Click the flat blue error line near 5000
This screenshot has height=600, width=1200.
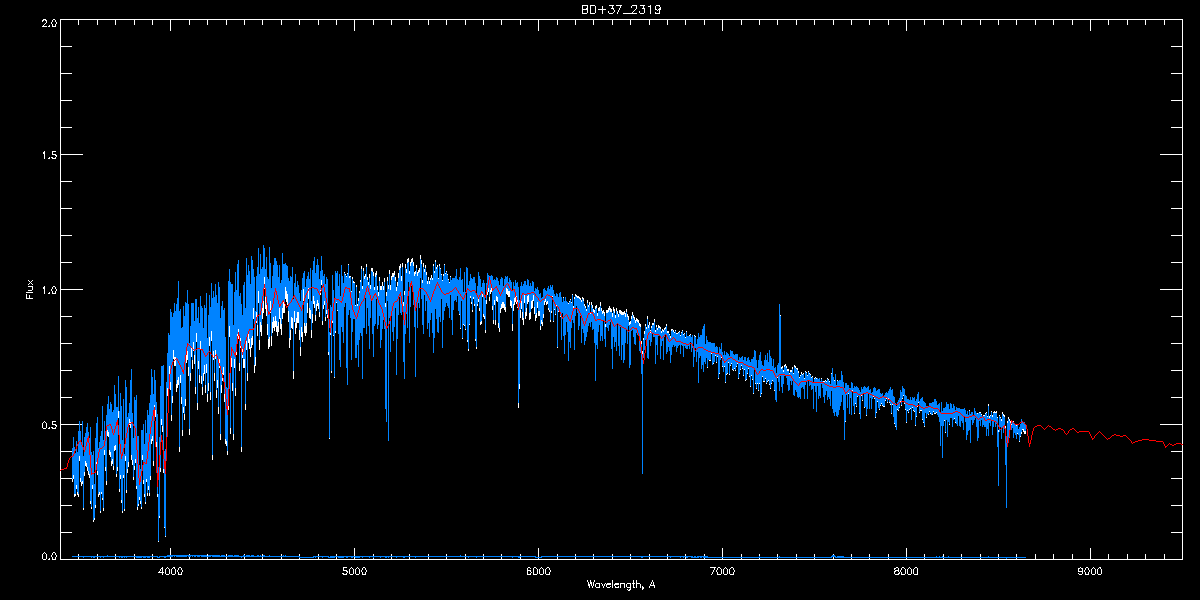[355, 556]
